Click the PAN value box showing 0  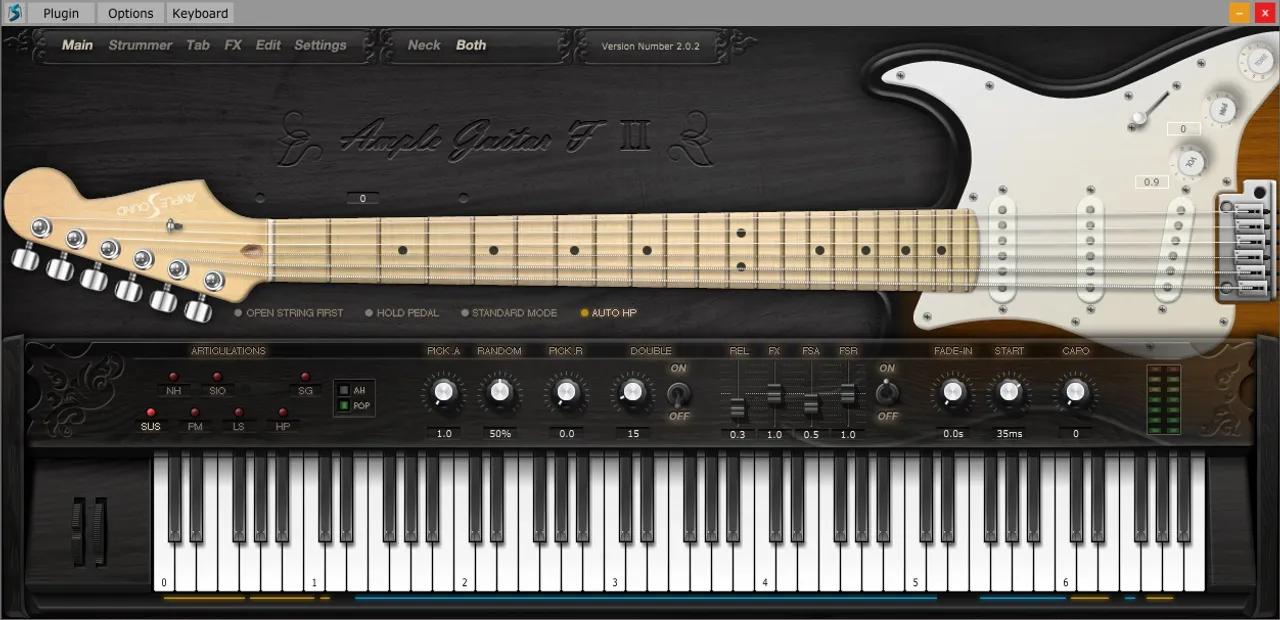click(1183, 129)
